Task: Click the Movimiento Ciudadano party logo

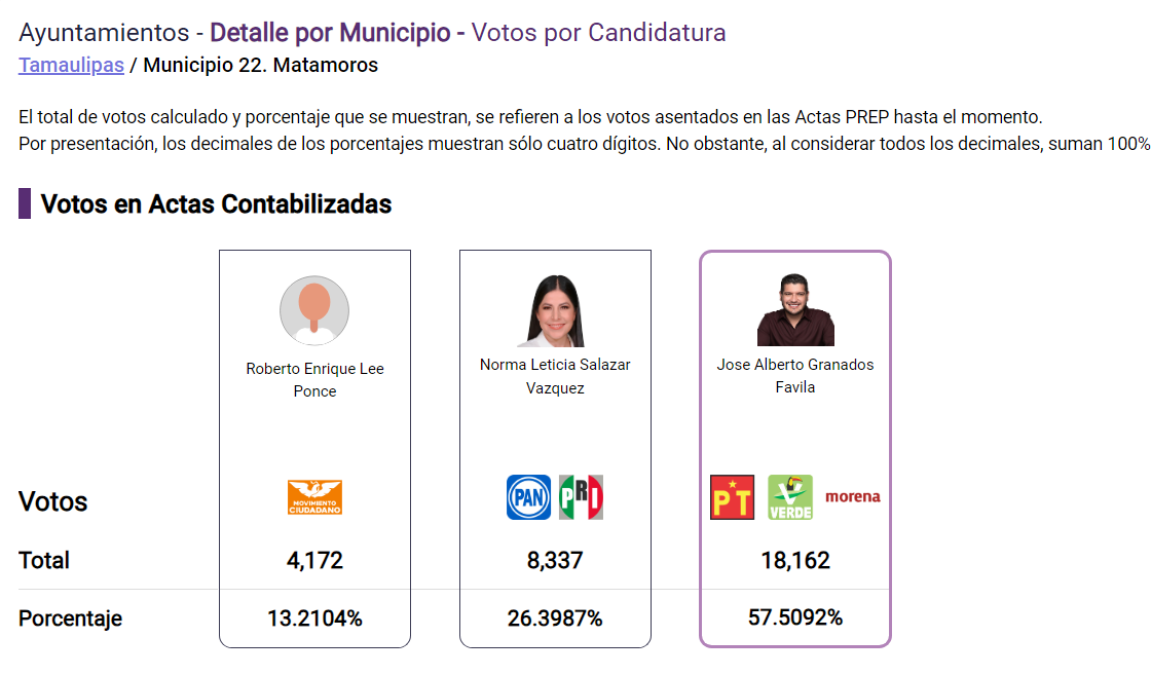Action: [315, 497]
